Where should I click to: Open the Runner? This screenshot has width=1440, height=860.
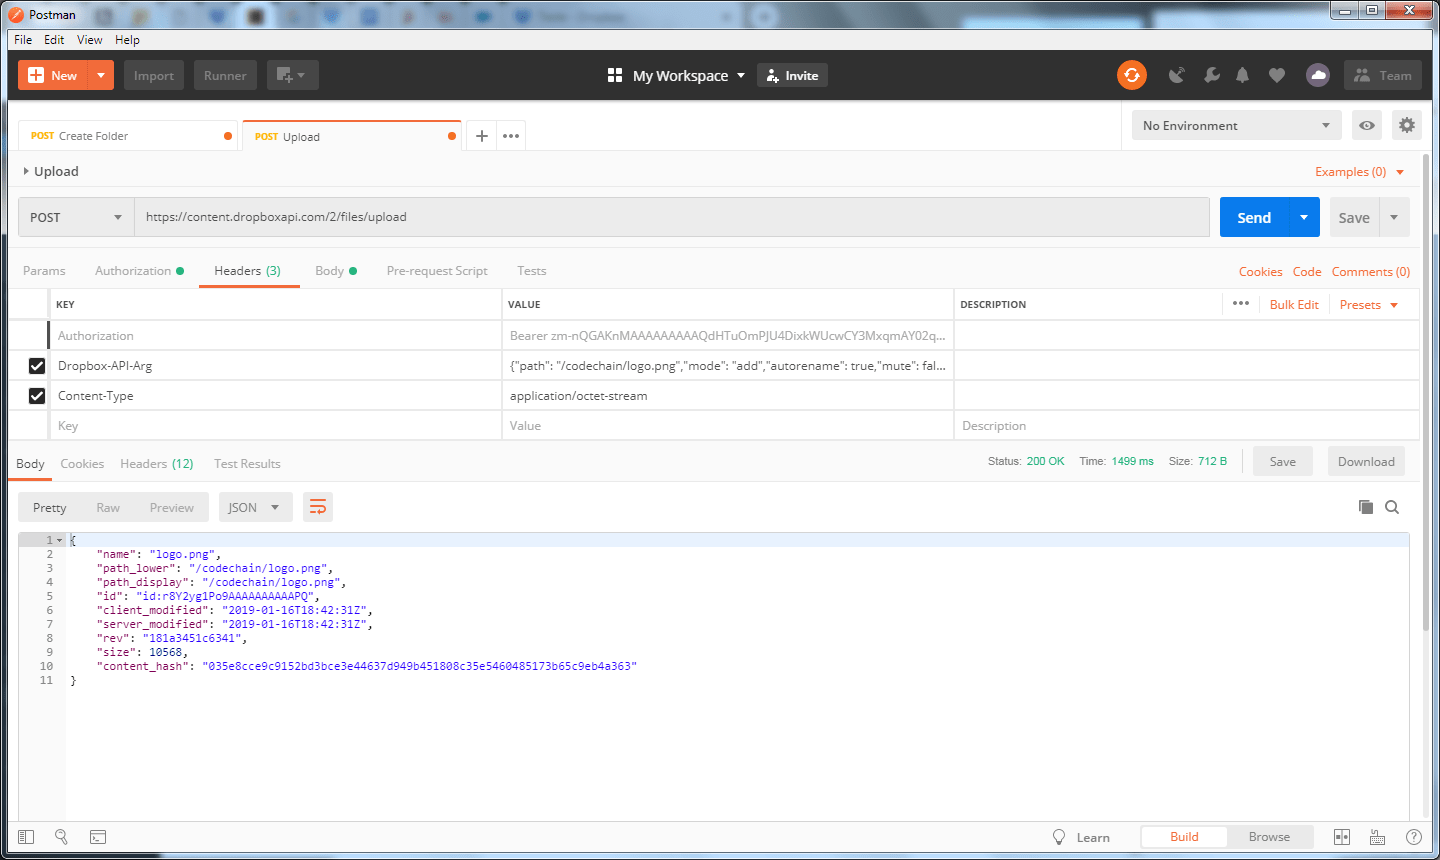click(x=225, y=75)
